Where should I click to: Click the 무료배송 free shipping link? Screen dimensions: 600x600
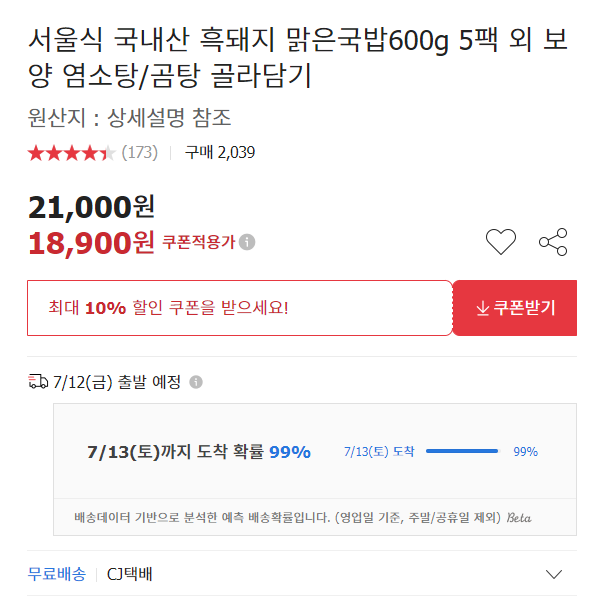pyautogui.click(x=57, y=574)
